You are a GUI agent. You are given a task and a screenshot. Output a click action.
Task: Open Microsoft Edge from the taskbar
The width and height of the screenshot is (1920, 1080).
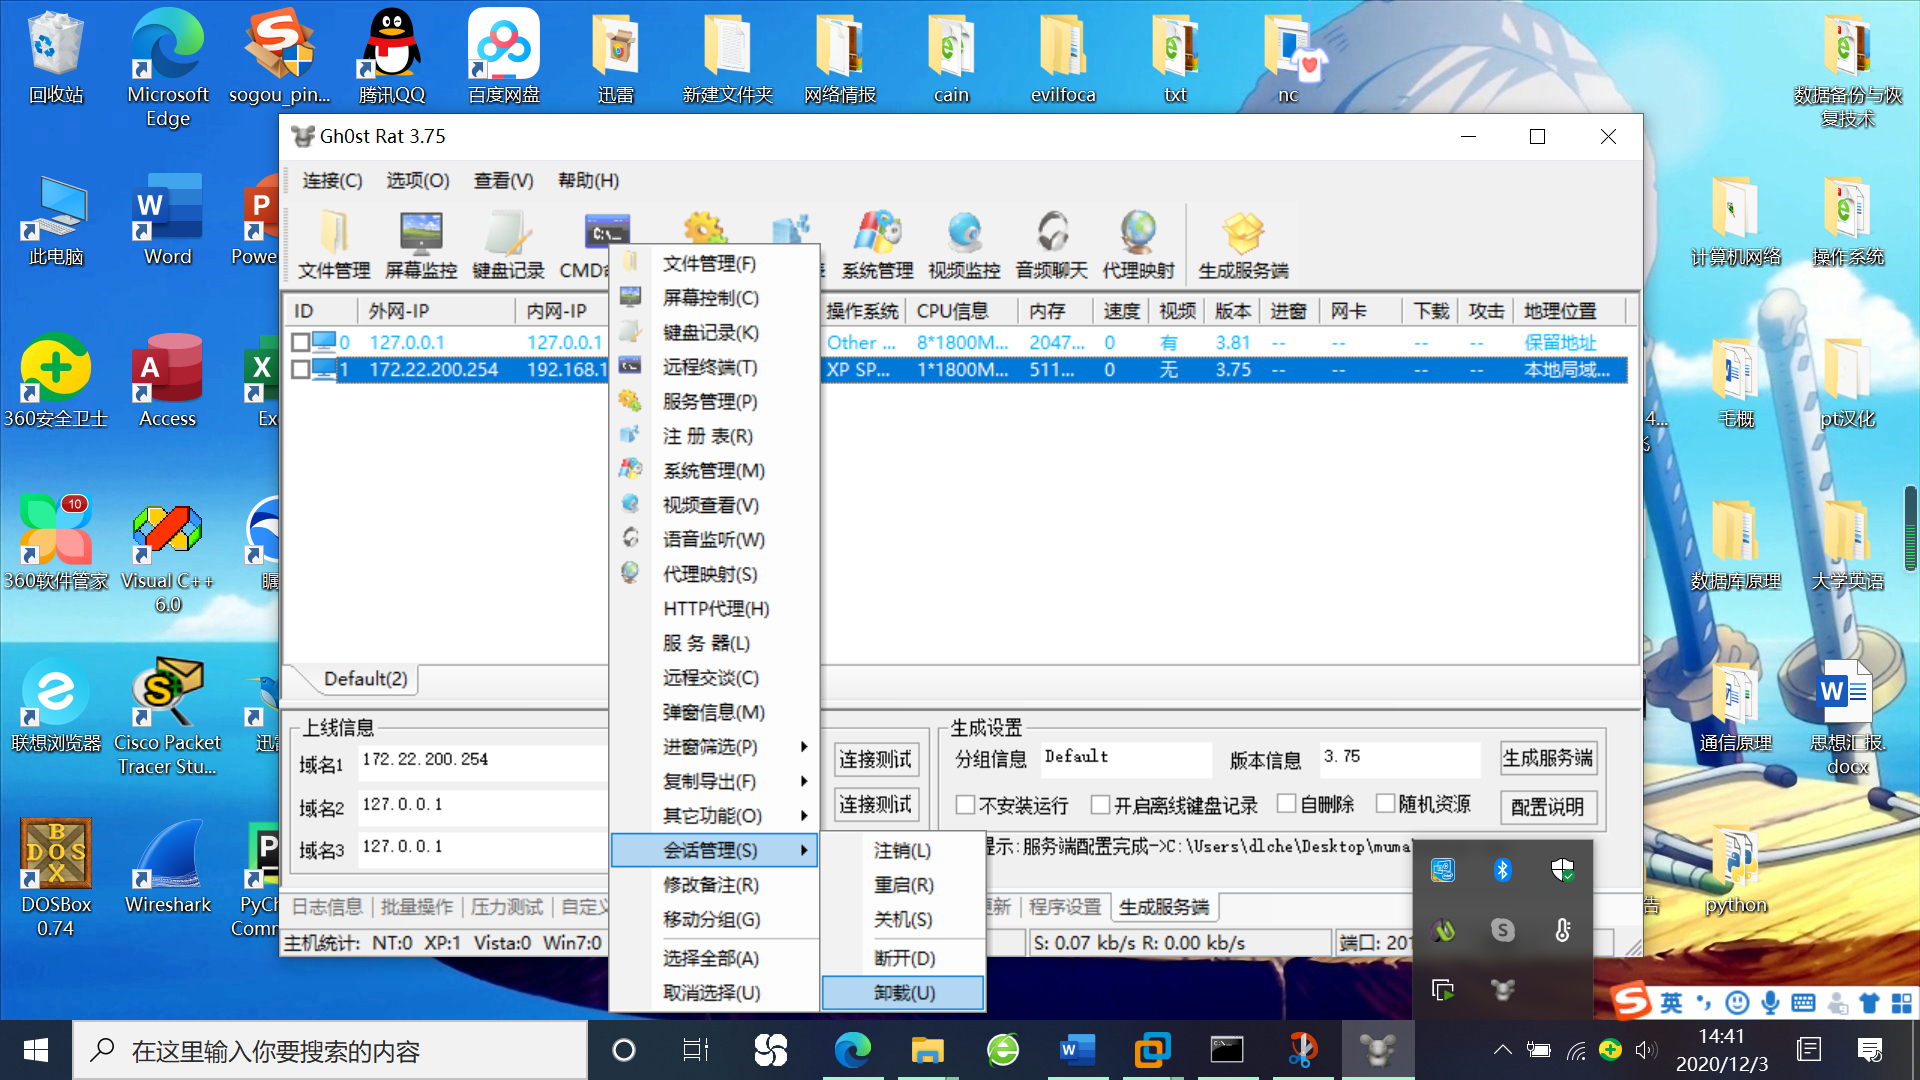coord(852,1050)
